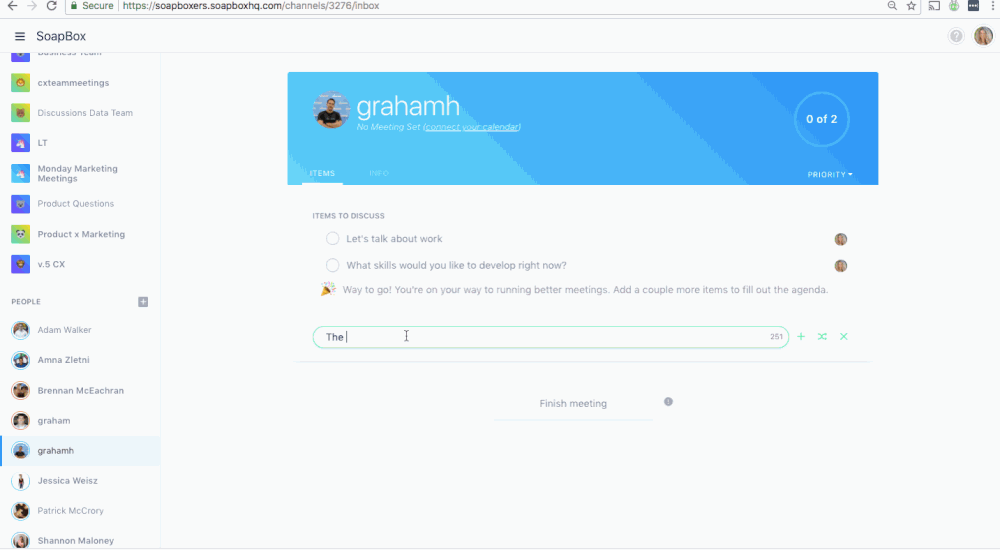Click the 0 of 2 progress circle
Viewport: 1000px width, 550px height.
tap(821, 119)
